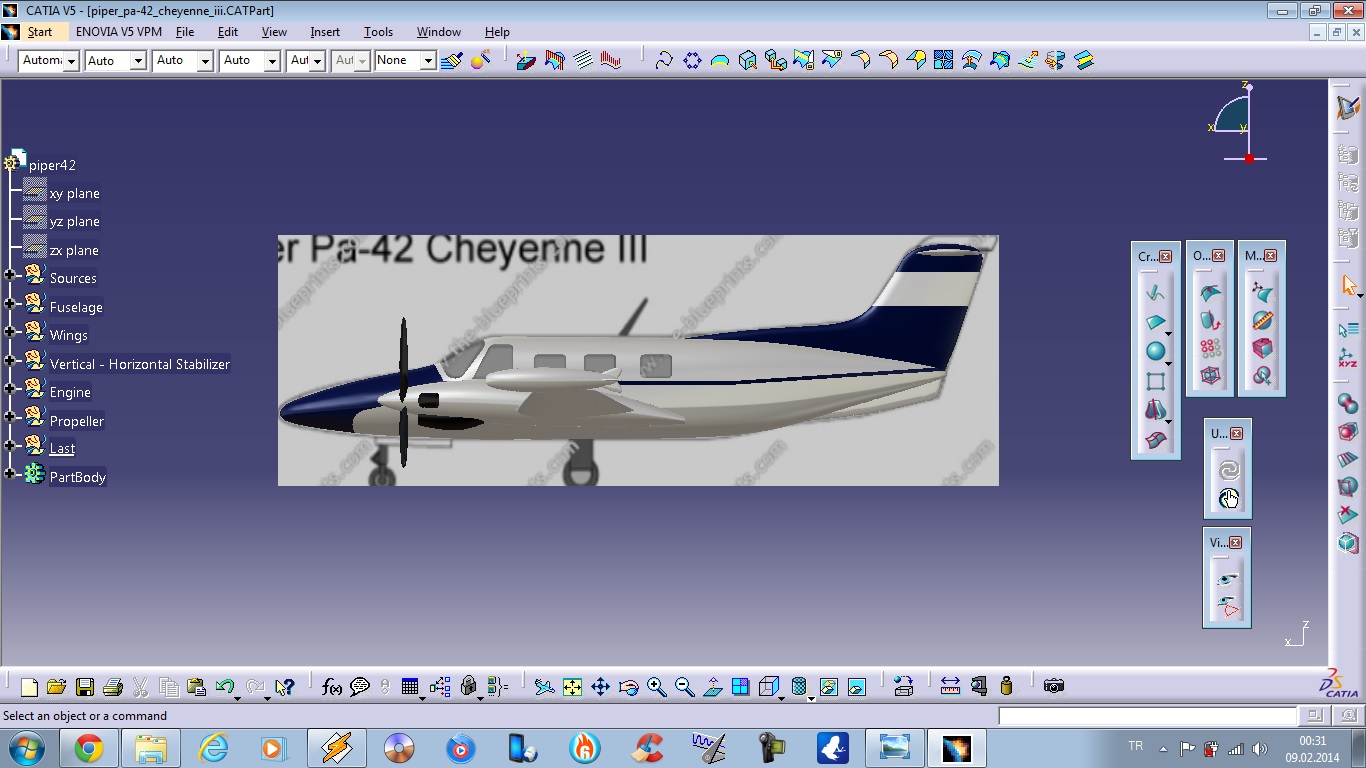This screenshot has height=768, width=1366.
Task: Open the Window menu
Action: (x=439, y=32)
